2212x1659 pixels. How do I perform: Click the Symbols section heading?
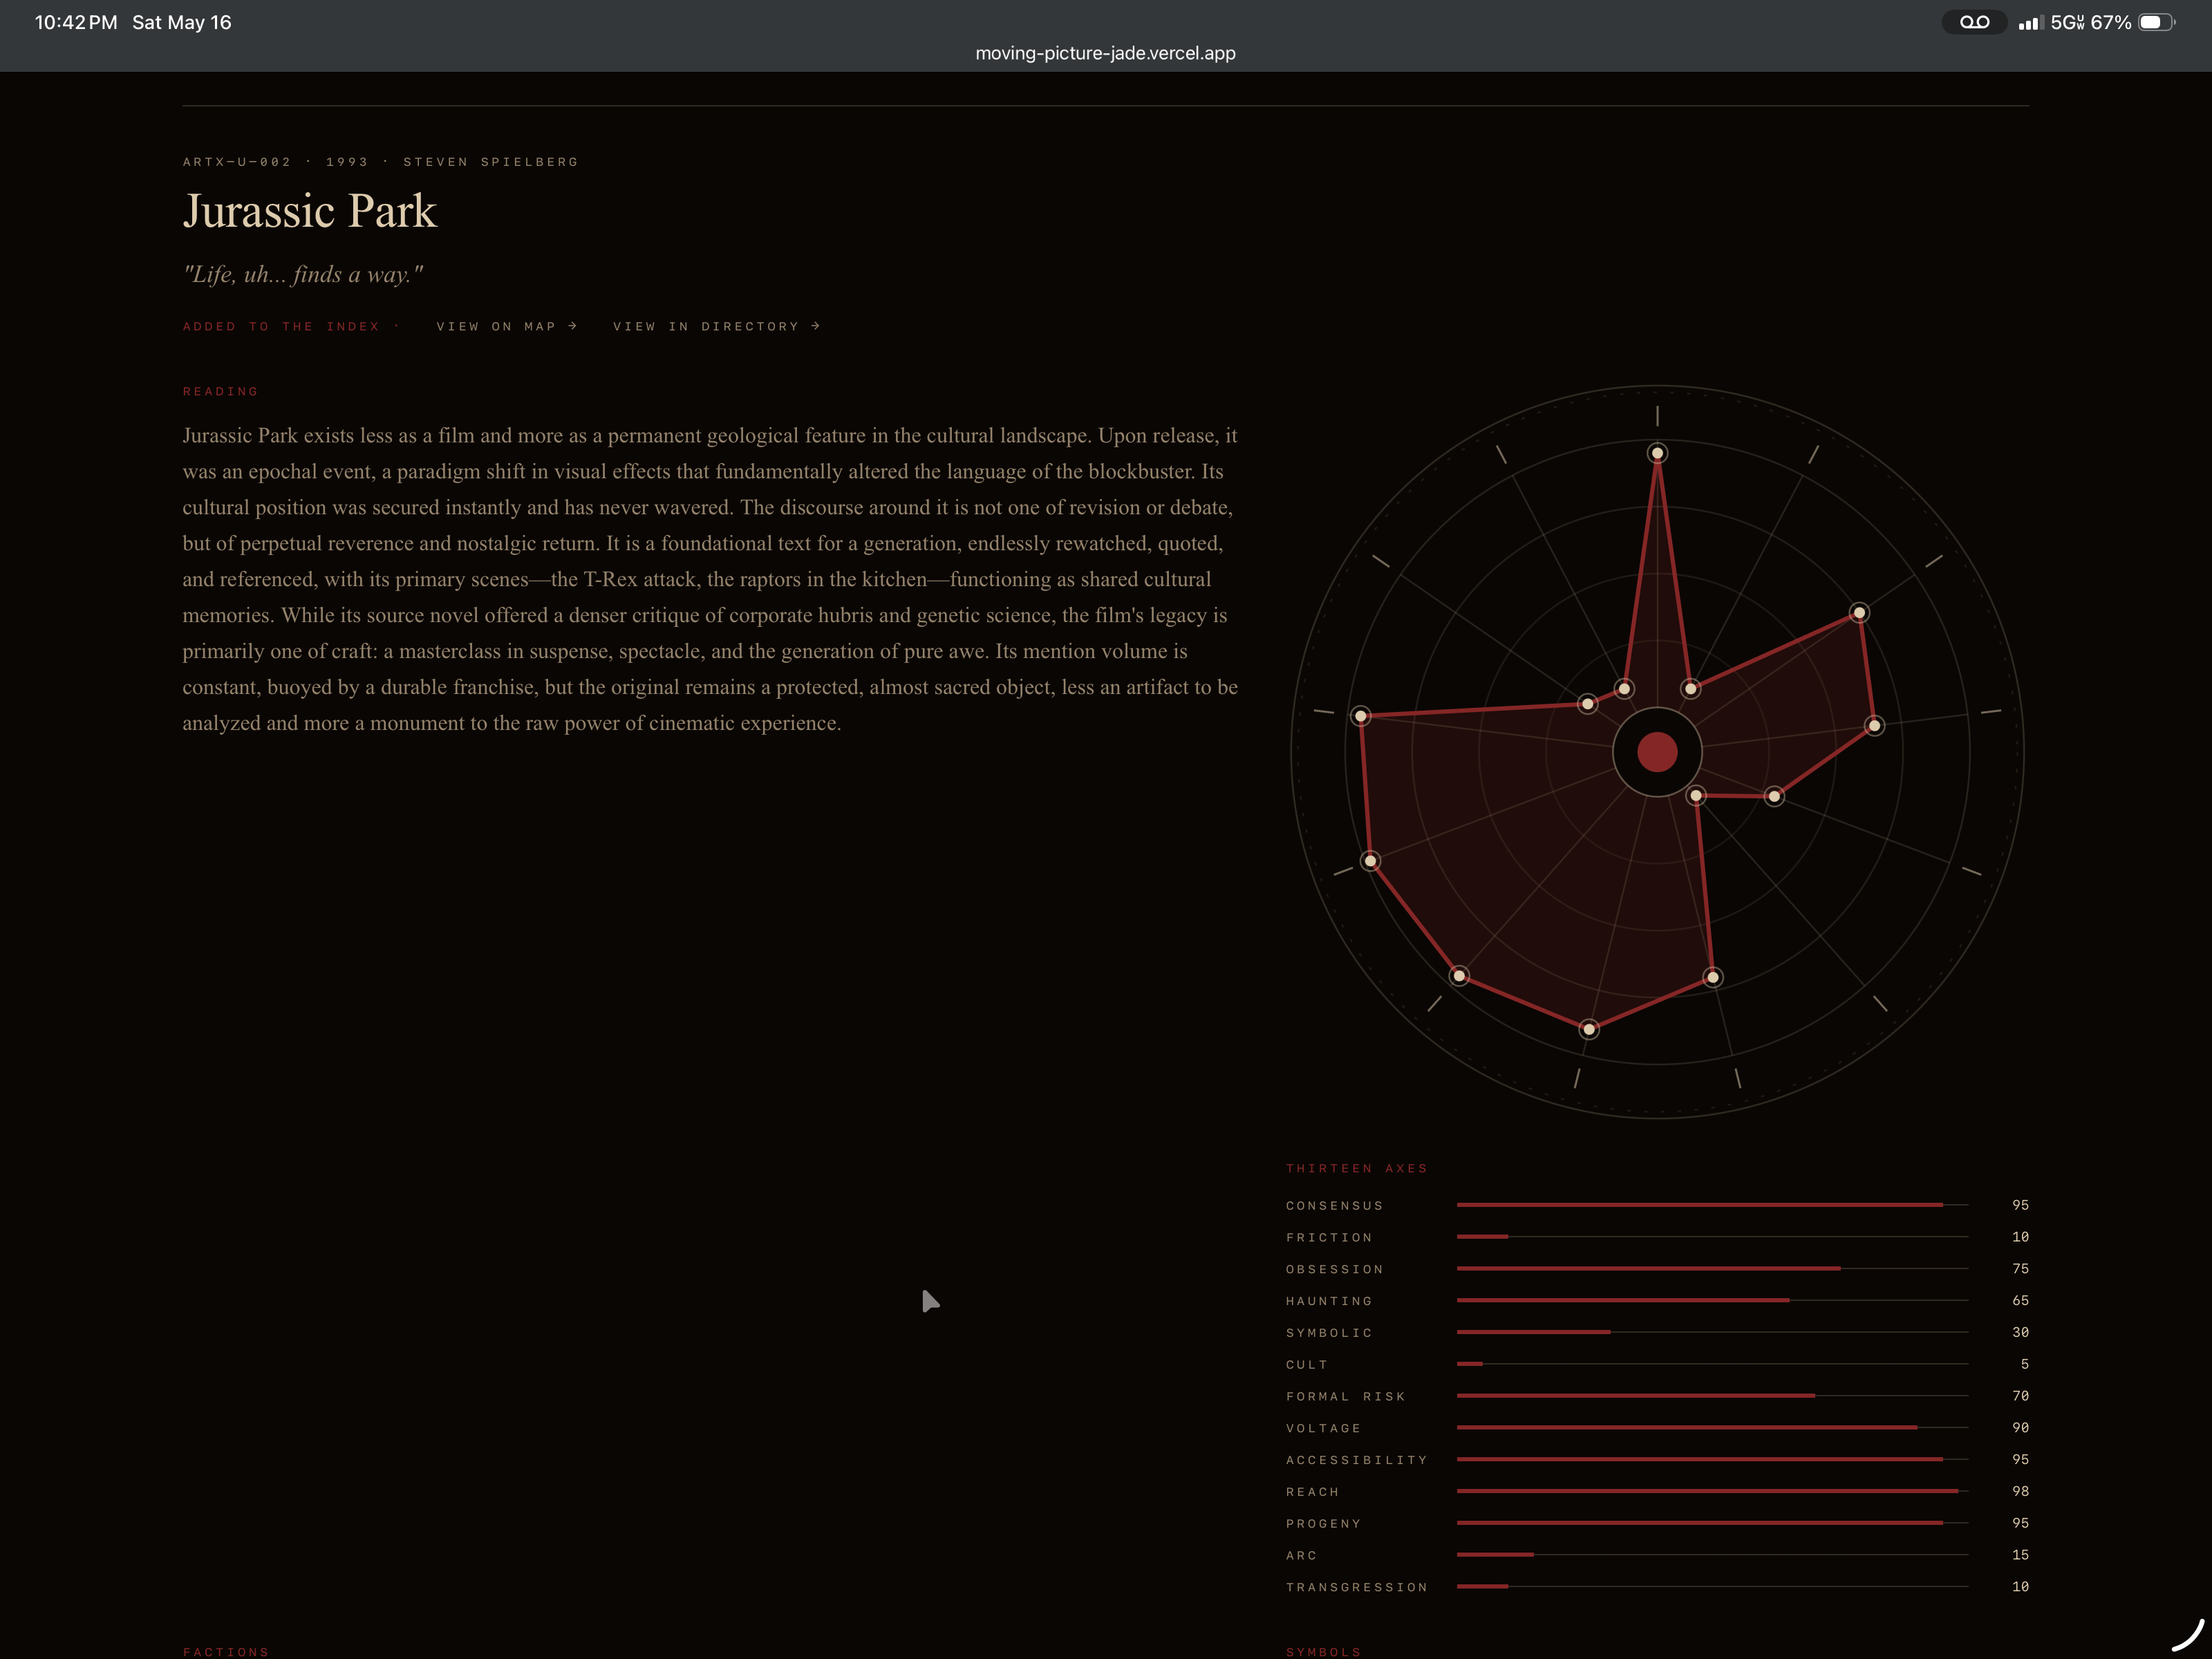pos(1324,1651)
